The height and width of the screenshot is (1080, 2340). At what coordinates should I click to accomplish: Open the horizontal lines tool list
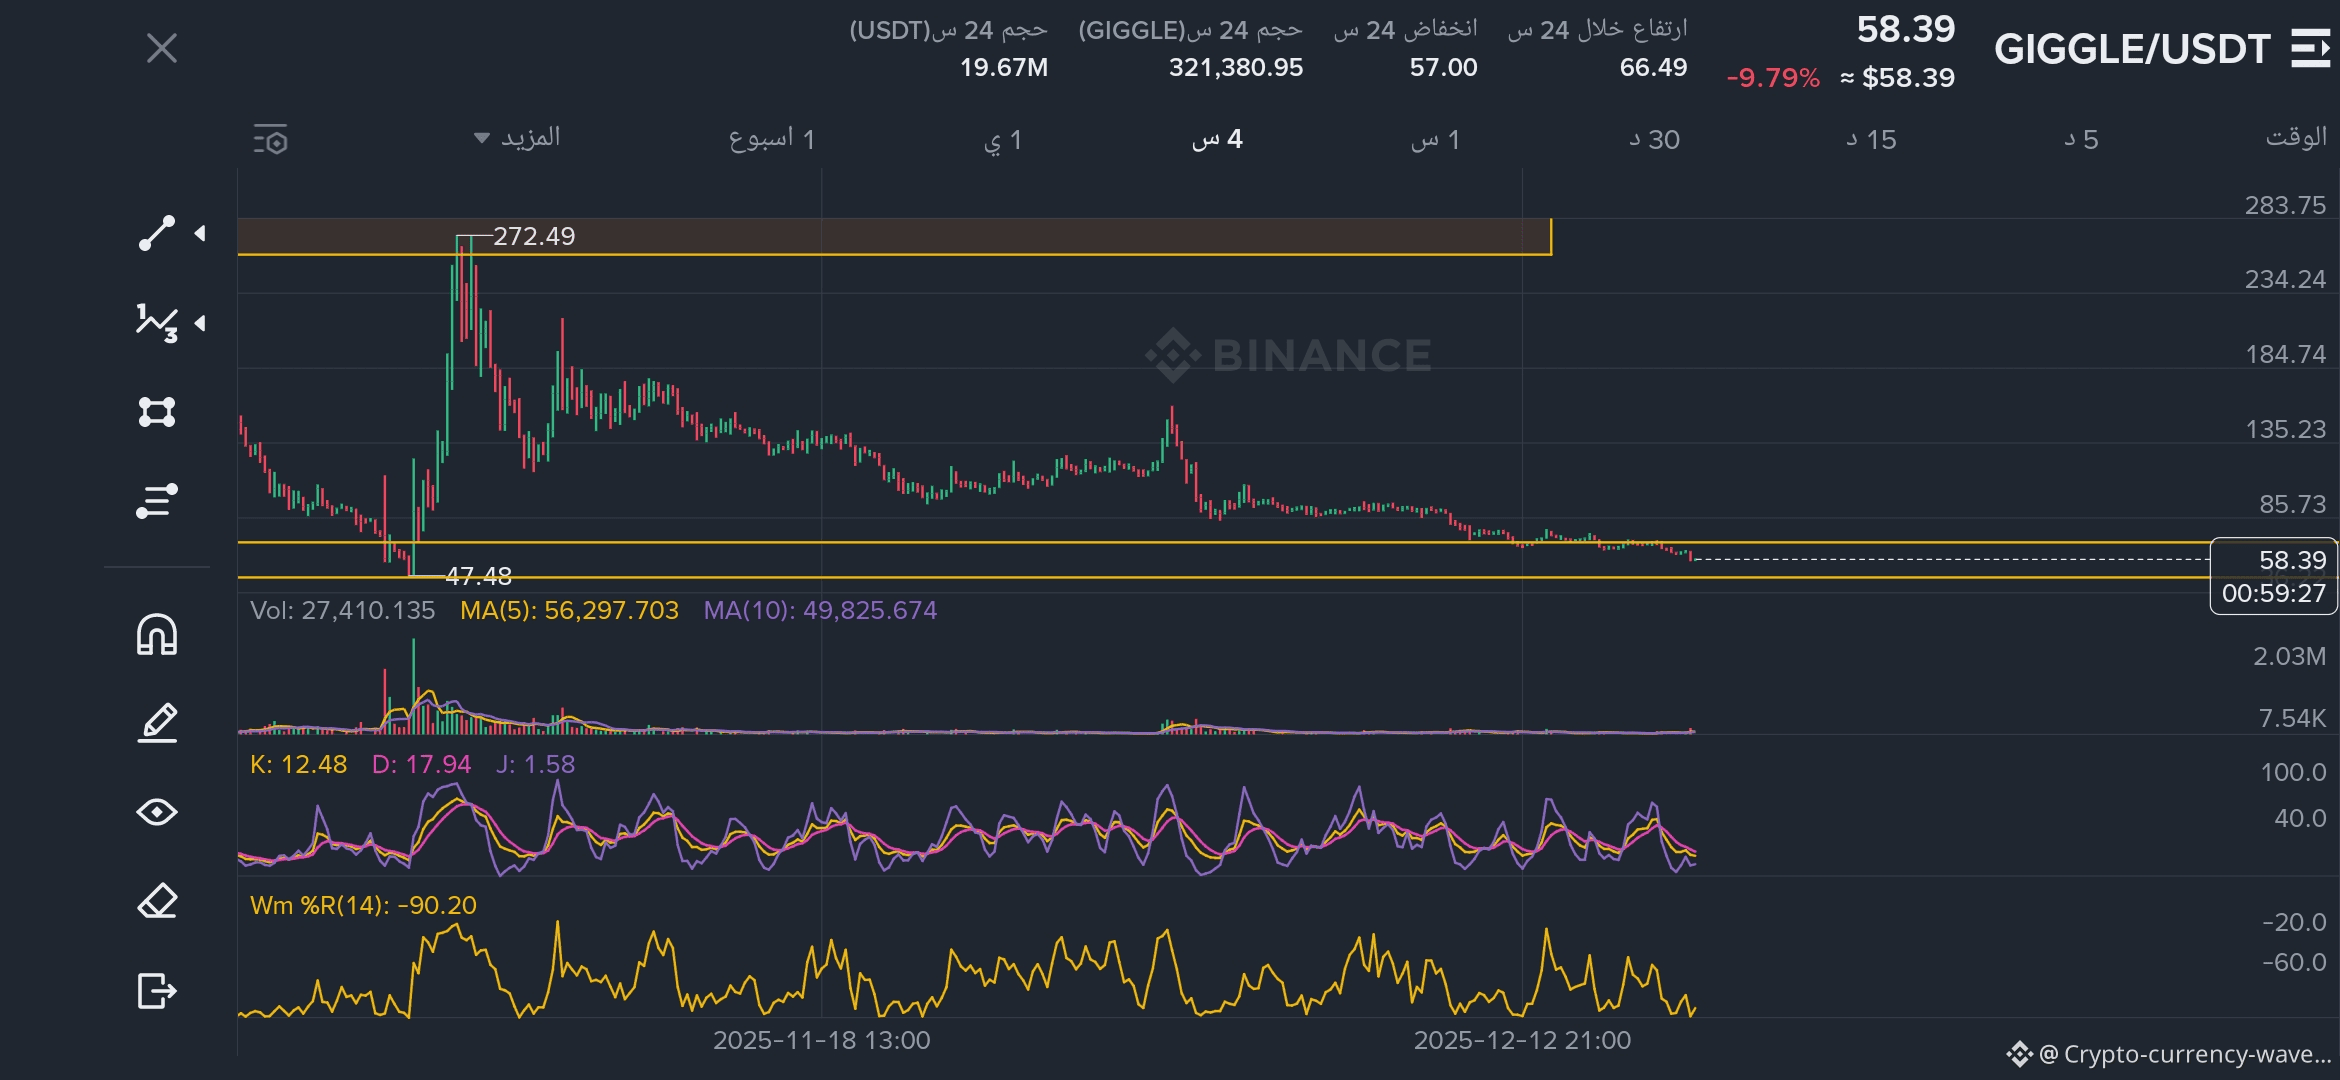click(157, 500)
